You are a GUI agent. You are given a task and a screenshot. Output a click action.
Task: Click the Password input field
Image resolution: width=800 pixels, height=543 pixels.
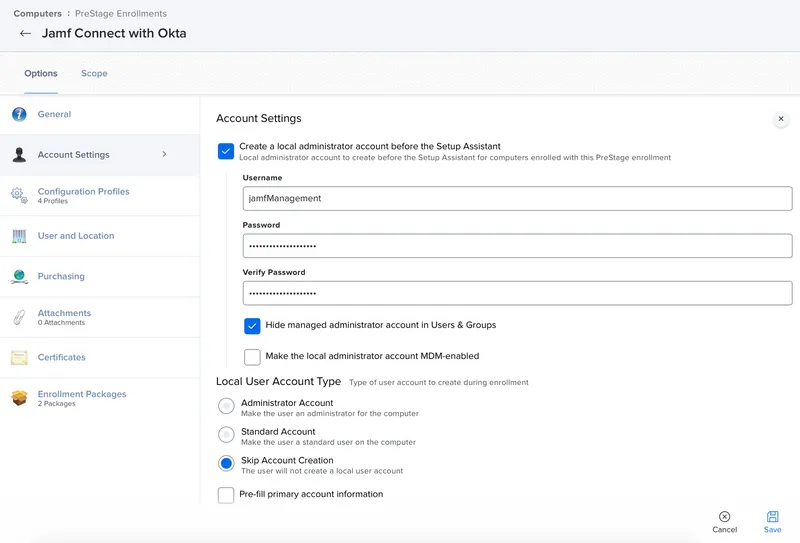tap(517, 246)
